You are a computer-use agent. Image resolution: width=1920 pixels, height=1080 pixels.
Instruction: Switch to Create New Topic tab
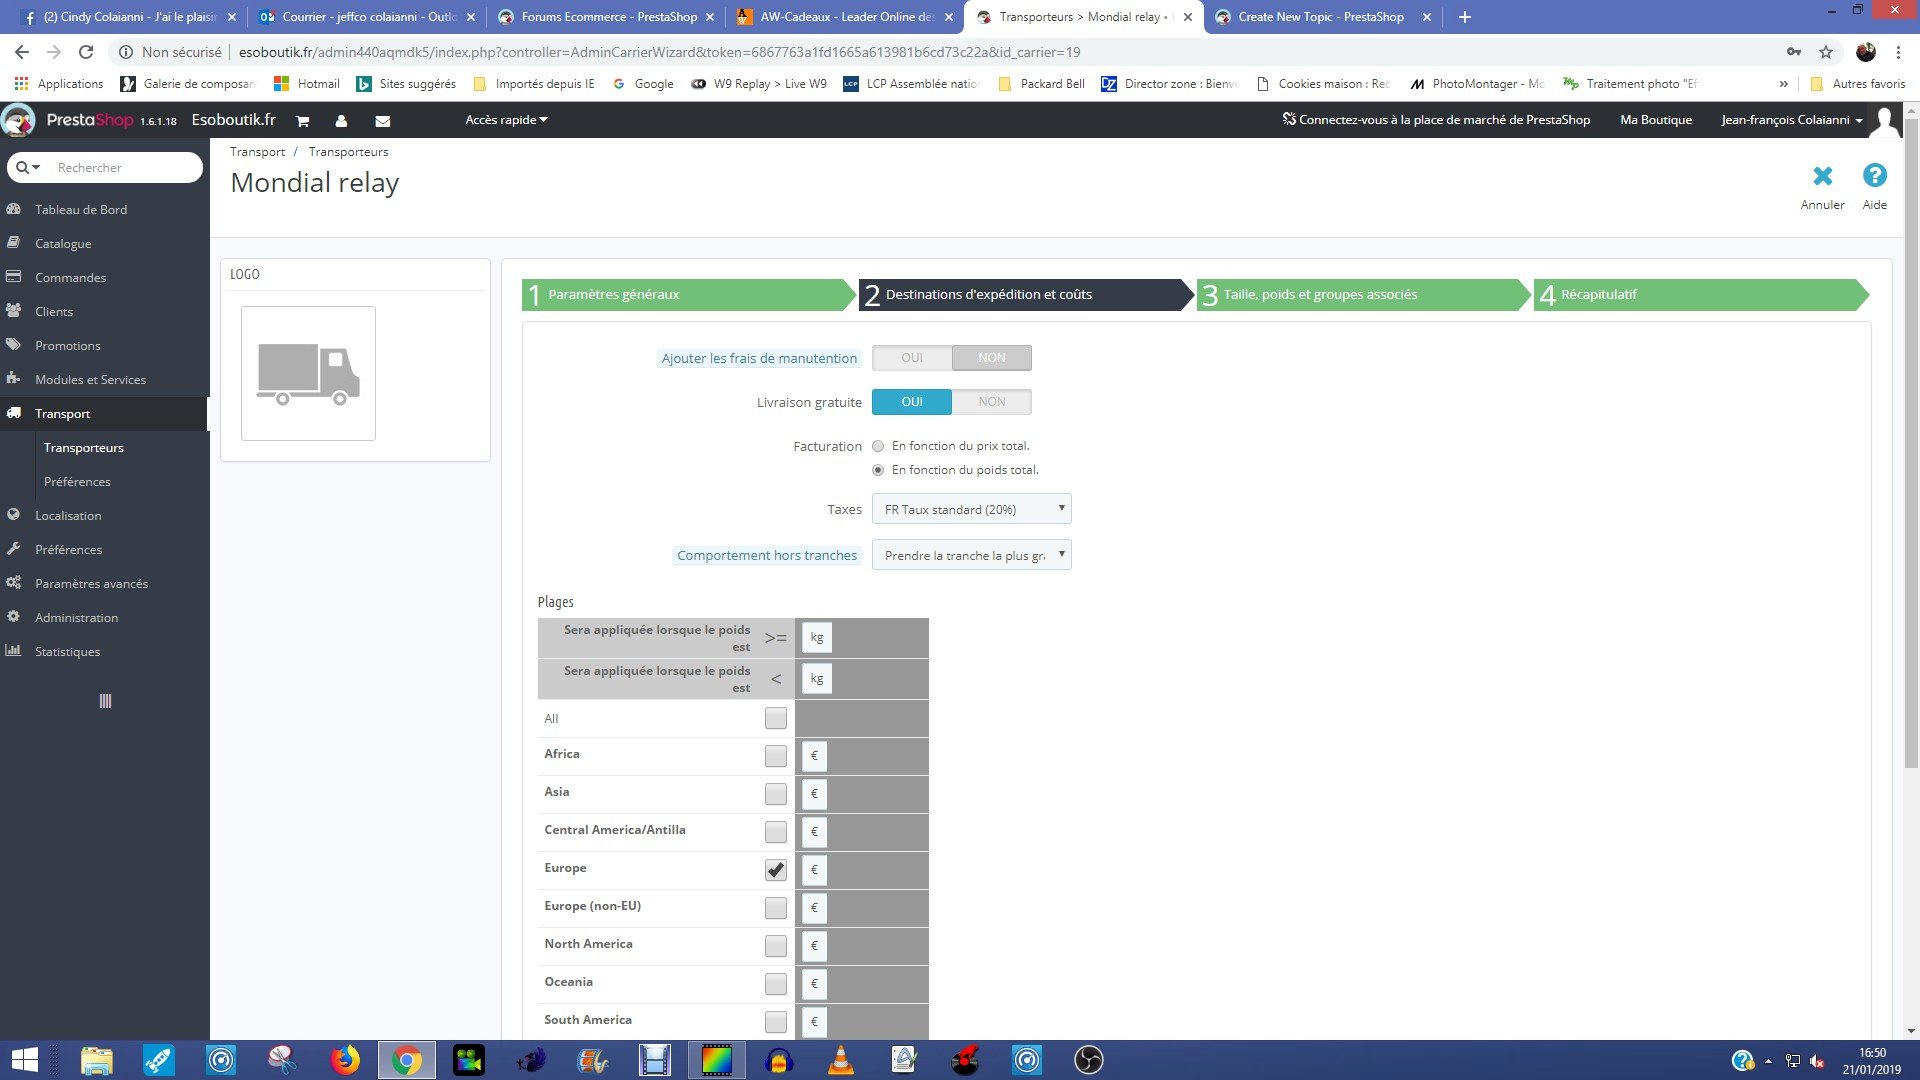(1320, 17)
